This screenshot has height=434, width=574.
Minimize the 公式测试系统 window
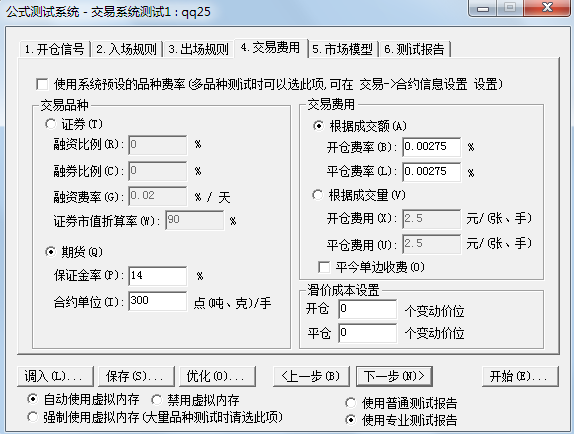pyautogui.click(x=482, y=8)
